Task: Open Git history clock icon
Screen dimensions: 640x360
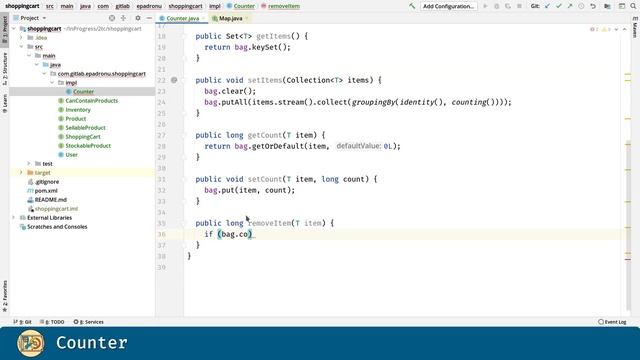Action: tap(581, 6)
